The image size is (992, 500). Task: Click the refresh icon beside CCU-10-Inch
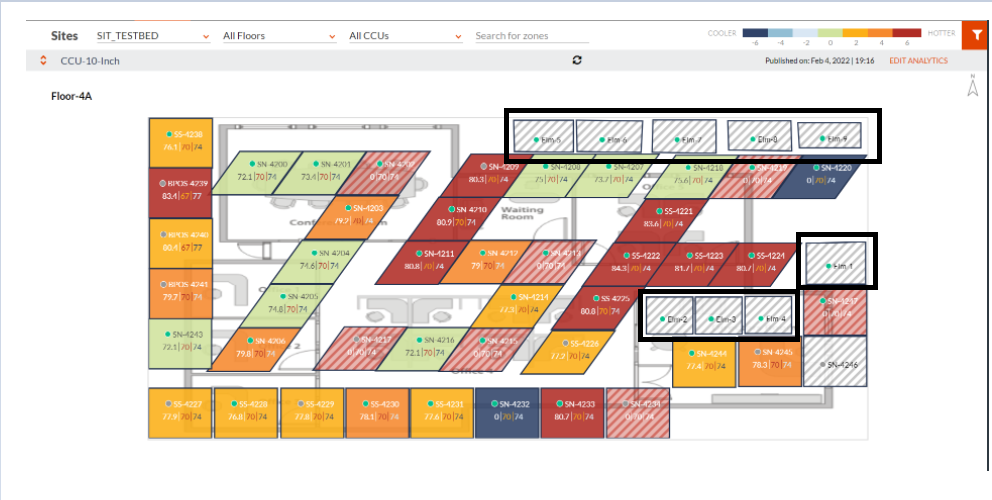[x=576, y=60]
